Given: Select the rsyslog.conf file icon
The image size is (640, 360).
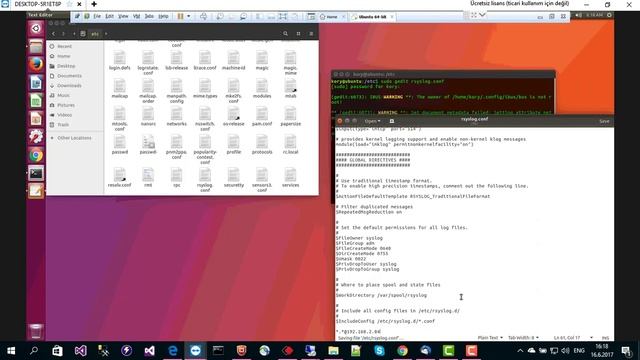Looking at the screenshot, I should tap(205, 179).
